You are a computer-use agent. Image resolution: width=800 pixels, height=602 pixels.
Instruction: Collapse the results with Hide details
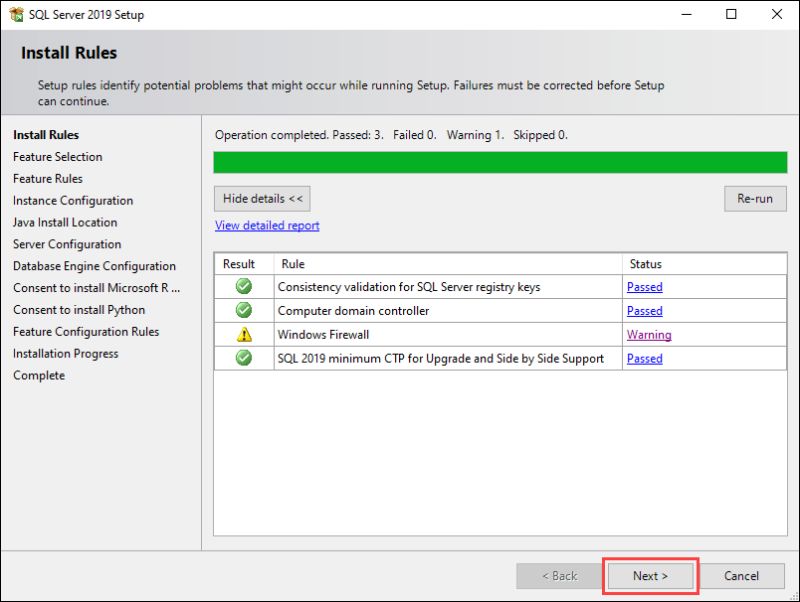click(261, 198)
